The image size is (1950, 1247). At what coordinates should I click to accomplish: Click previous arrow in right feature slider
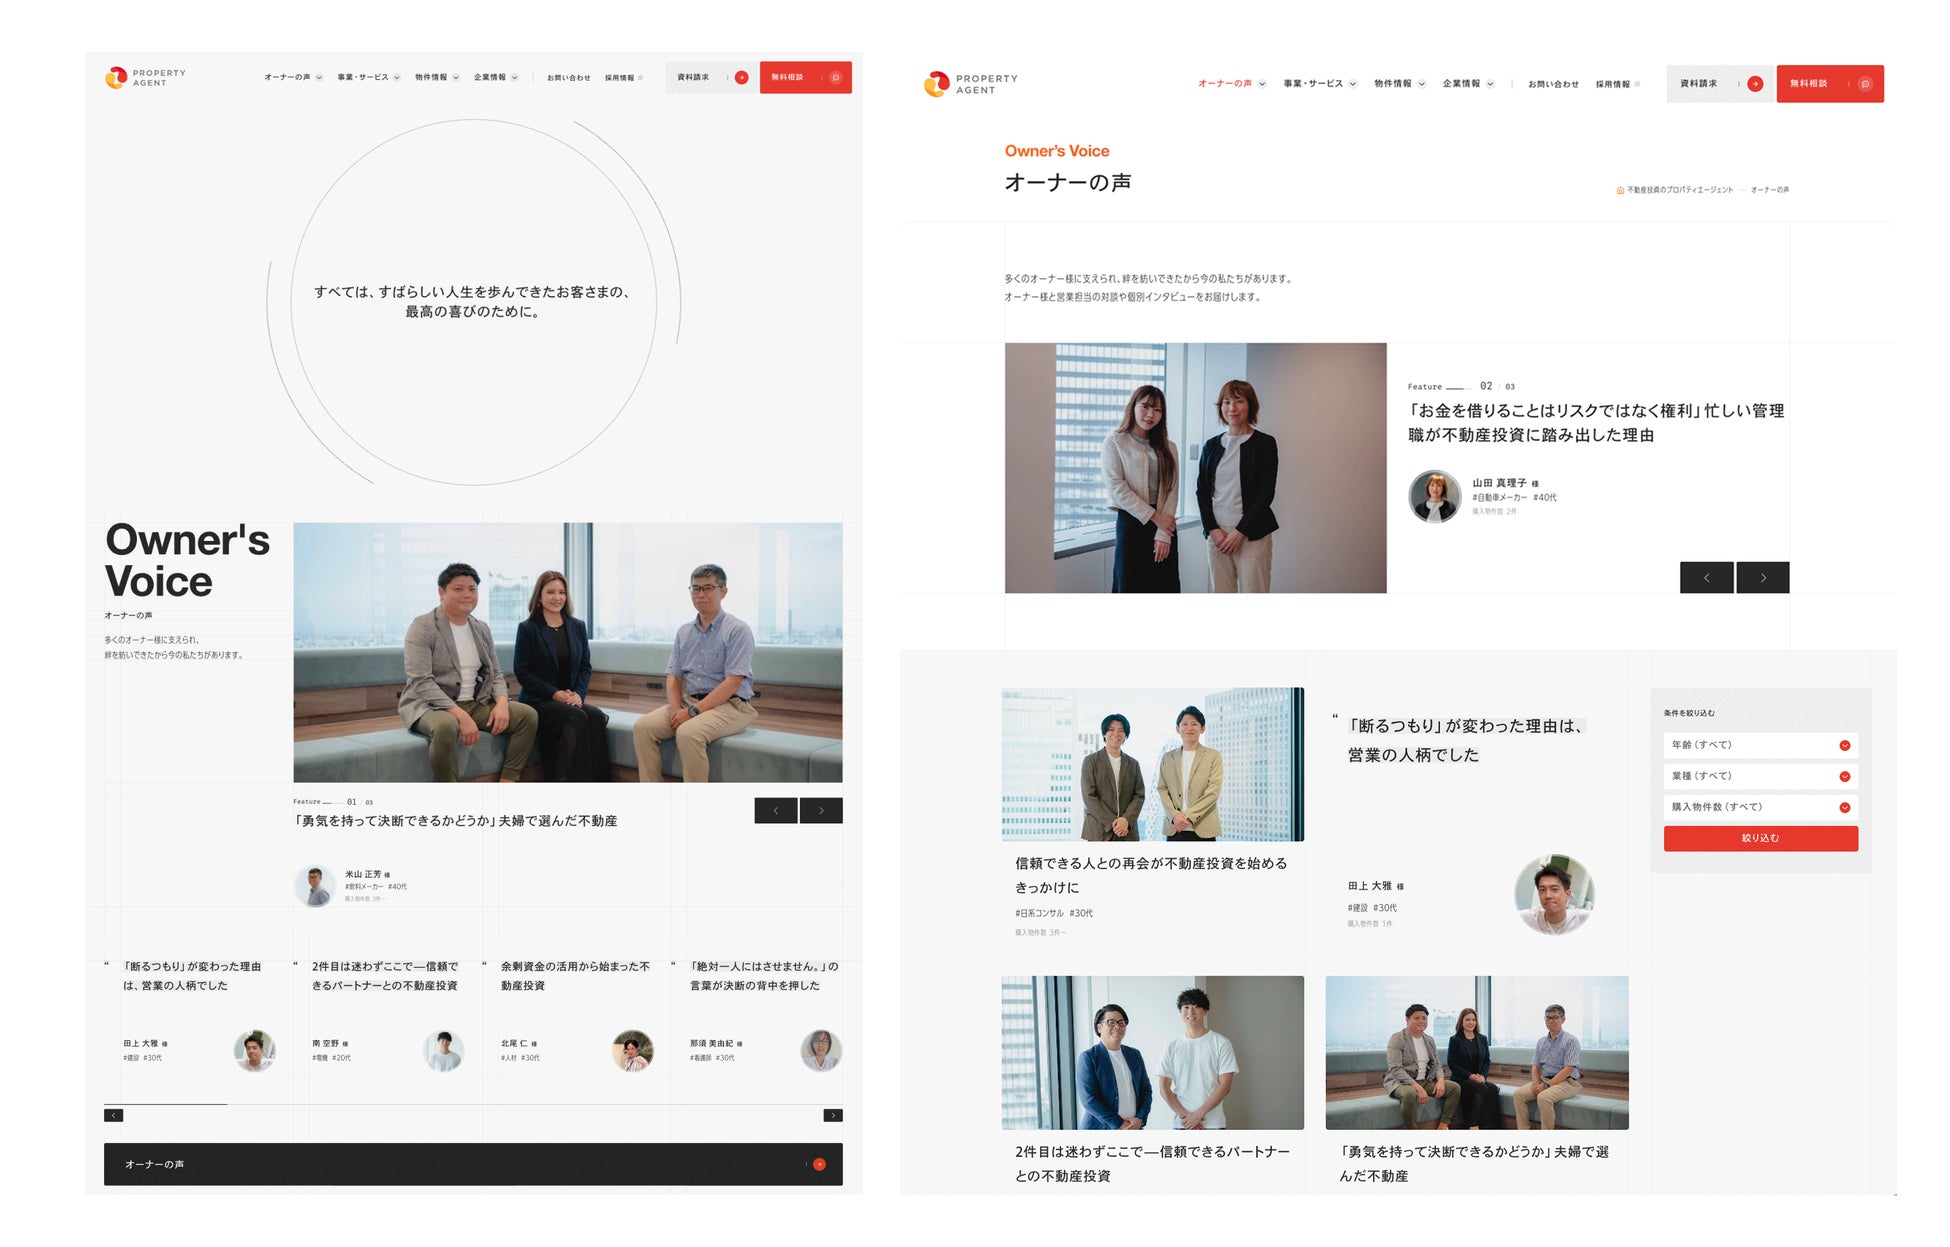pyautogui.click(x=1706, y=577)
